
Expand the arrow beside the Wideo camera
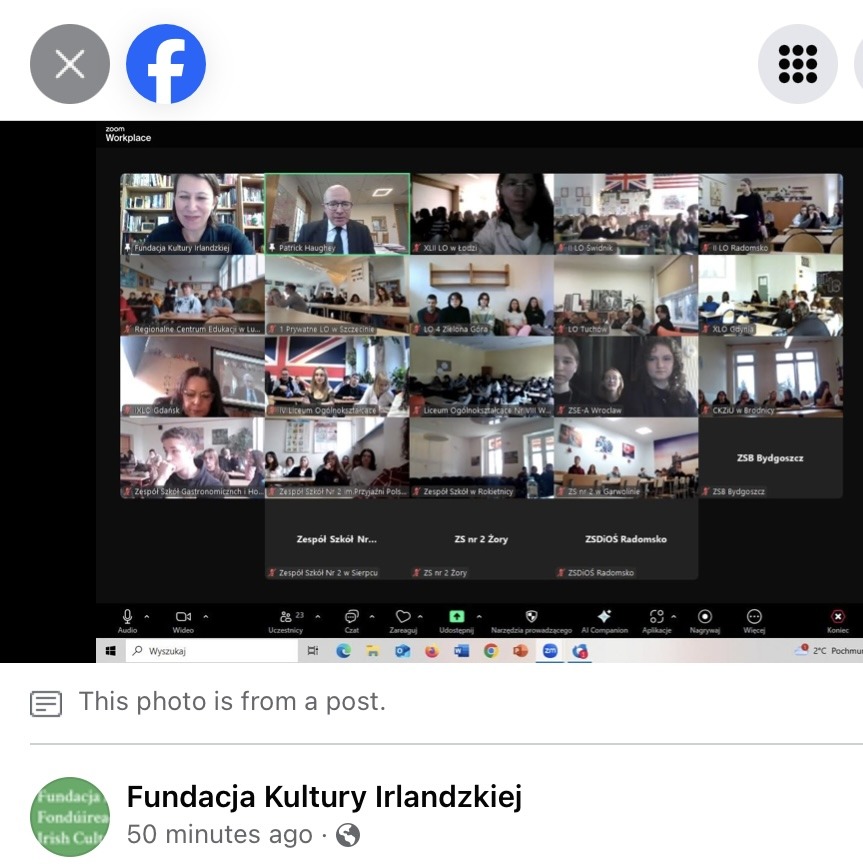pyautogui.click(x=204, y=617)
